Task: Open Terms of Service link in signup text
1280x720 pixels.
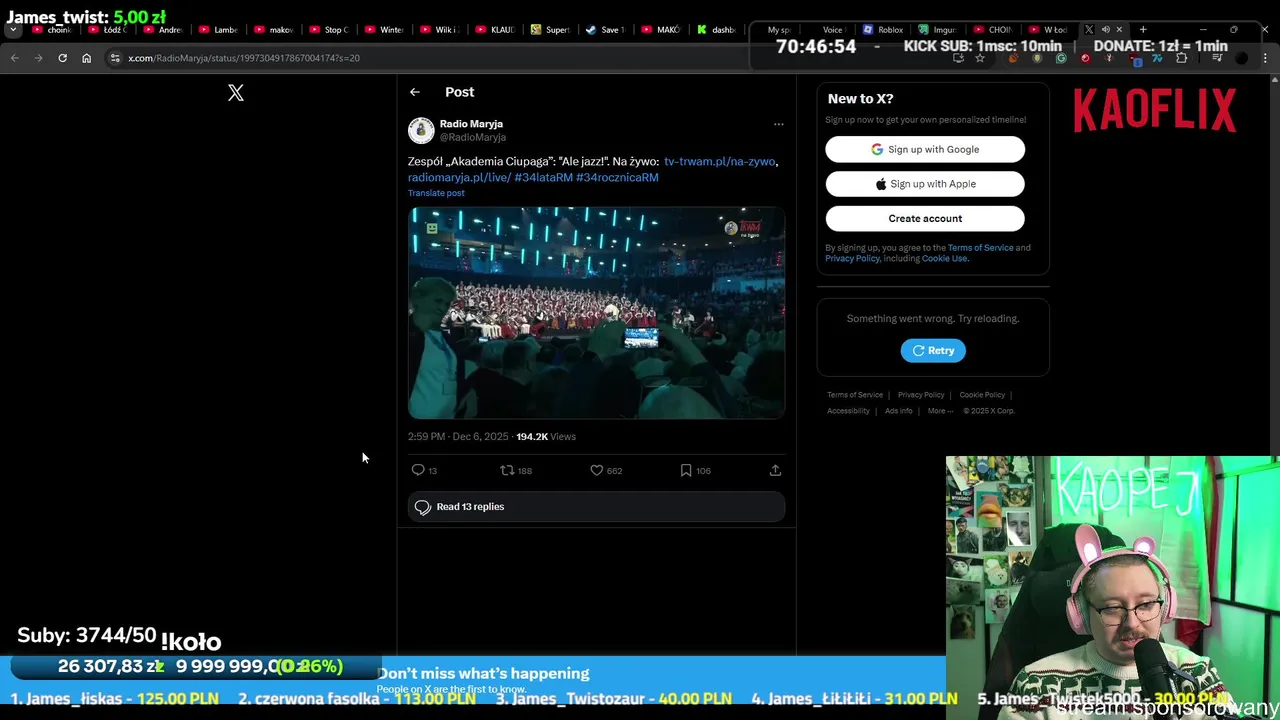Action: (x=980, y=248)
